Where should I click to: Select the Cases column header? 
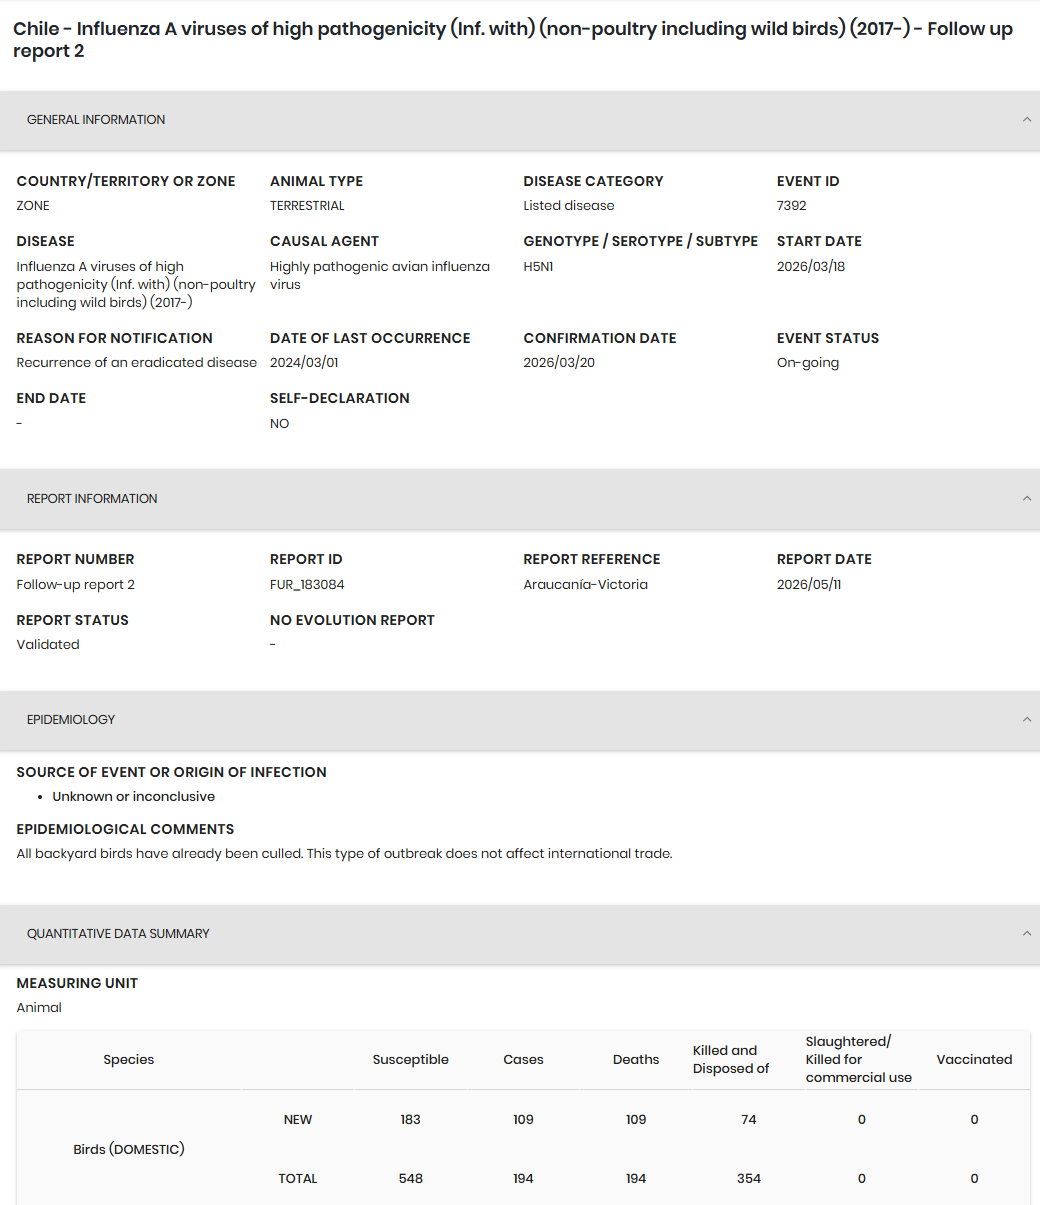tap(523, 1060)
